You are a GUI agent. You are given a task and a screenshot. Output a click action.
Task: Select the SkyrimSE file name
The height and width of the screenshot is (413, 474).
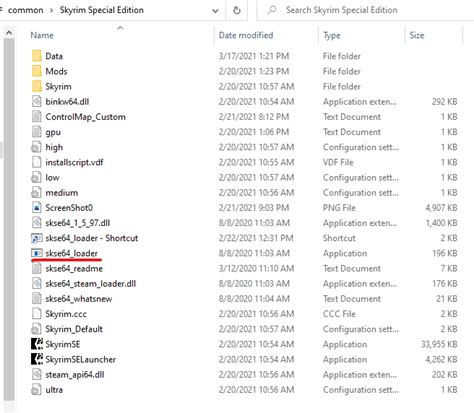click(63, 344)
